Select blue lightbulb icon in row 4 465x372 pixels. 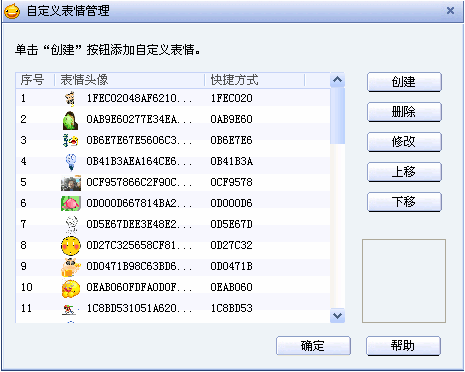point(71,162)
